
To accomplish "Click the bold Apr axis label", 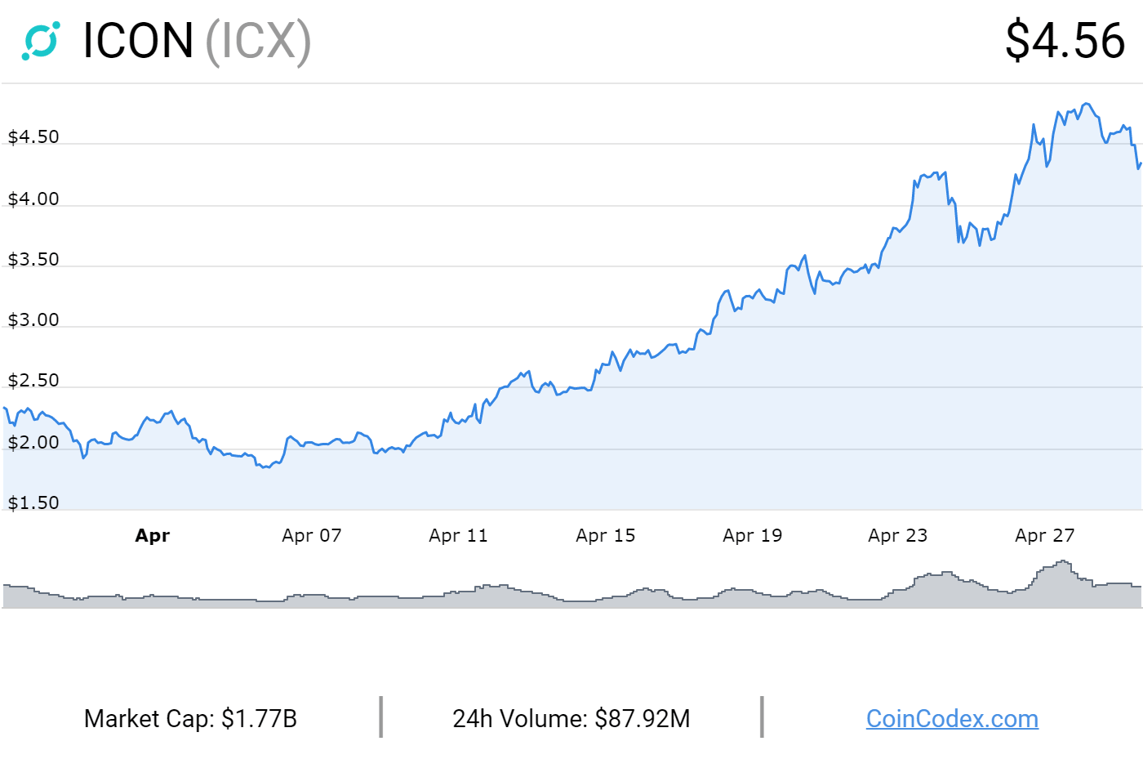I will tap(152, 536).
